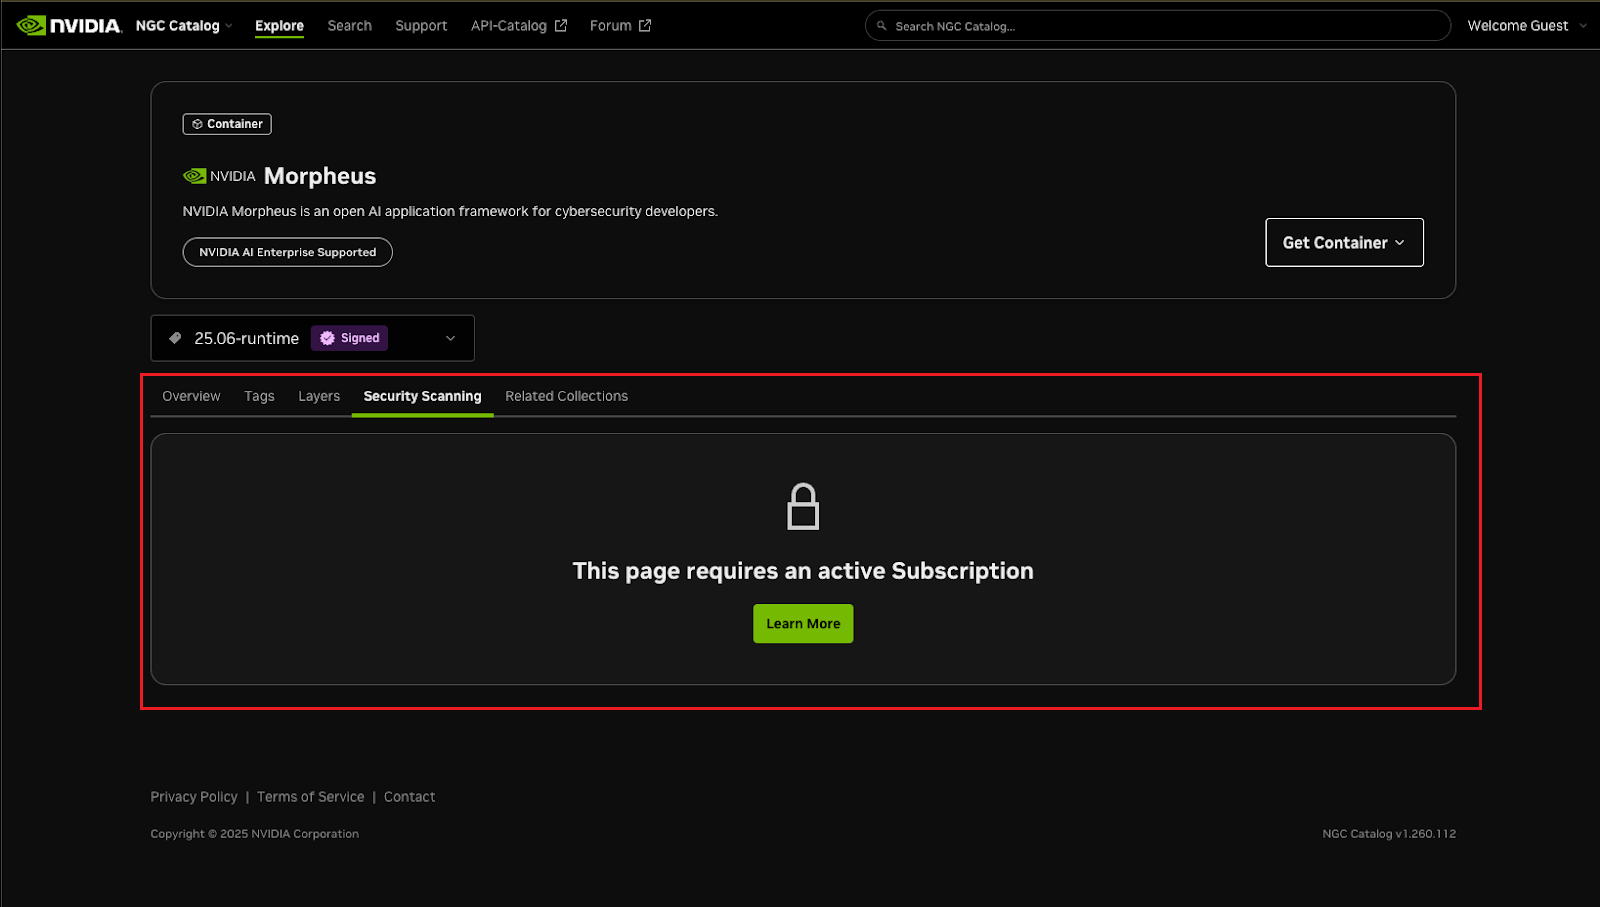Open the Get Container dropdown

point(1344,242)
